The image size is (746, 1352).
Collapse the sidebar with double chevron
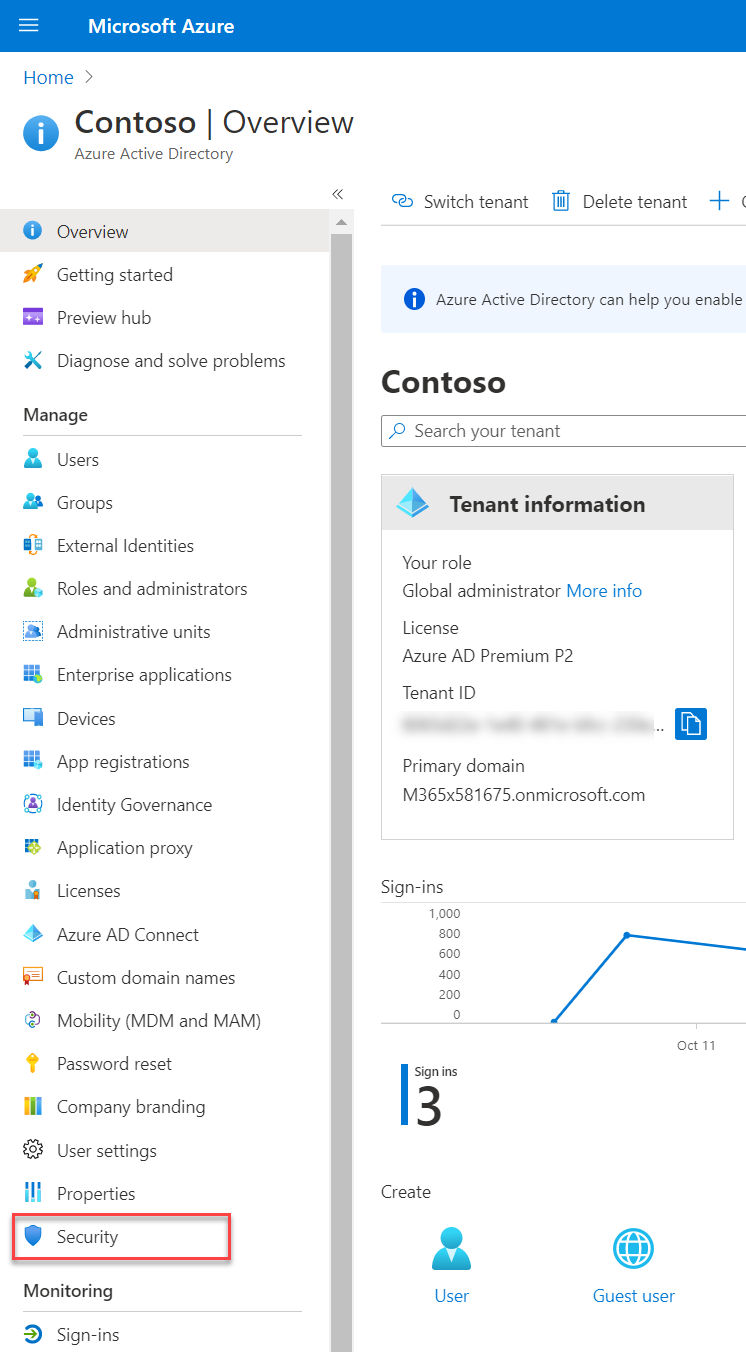(x=337, y=194)
